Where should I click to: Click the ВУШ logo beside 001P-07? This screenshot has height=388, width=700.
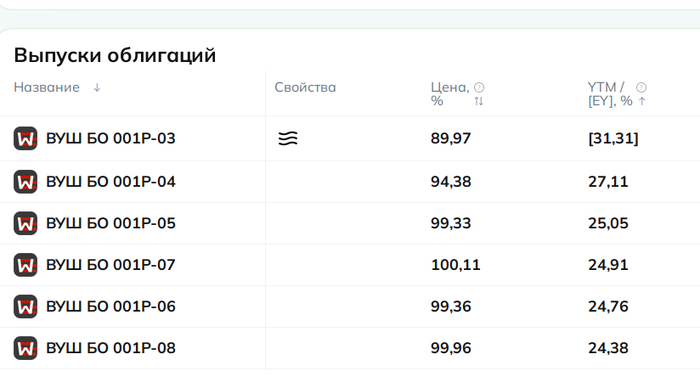click(x=25, y=265)
